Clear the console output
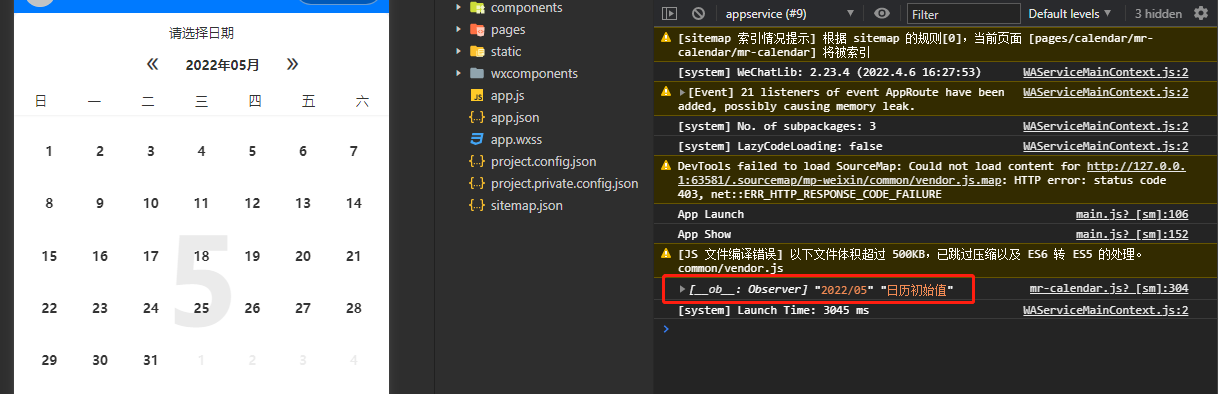 tap(699, 14)
